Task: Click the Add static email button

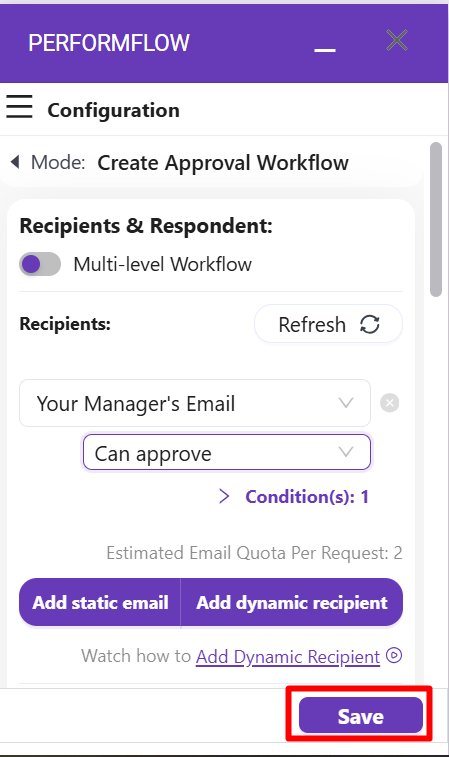Action: (x=100, y=603)
